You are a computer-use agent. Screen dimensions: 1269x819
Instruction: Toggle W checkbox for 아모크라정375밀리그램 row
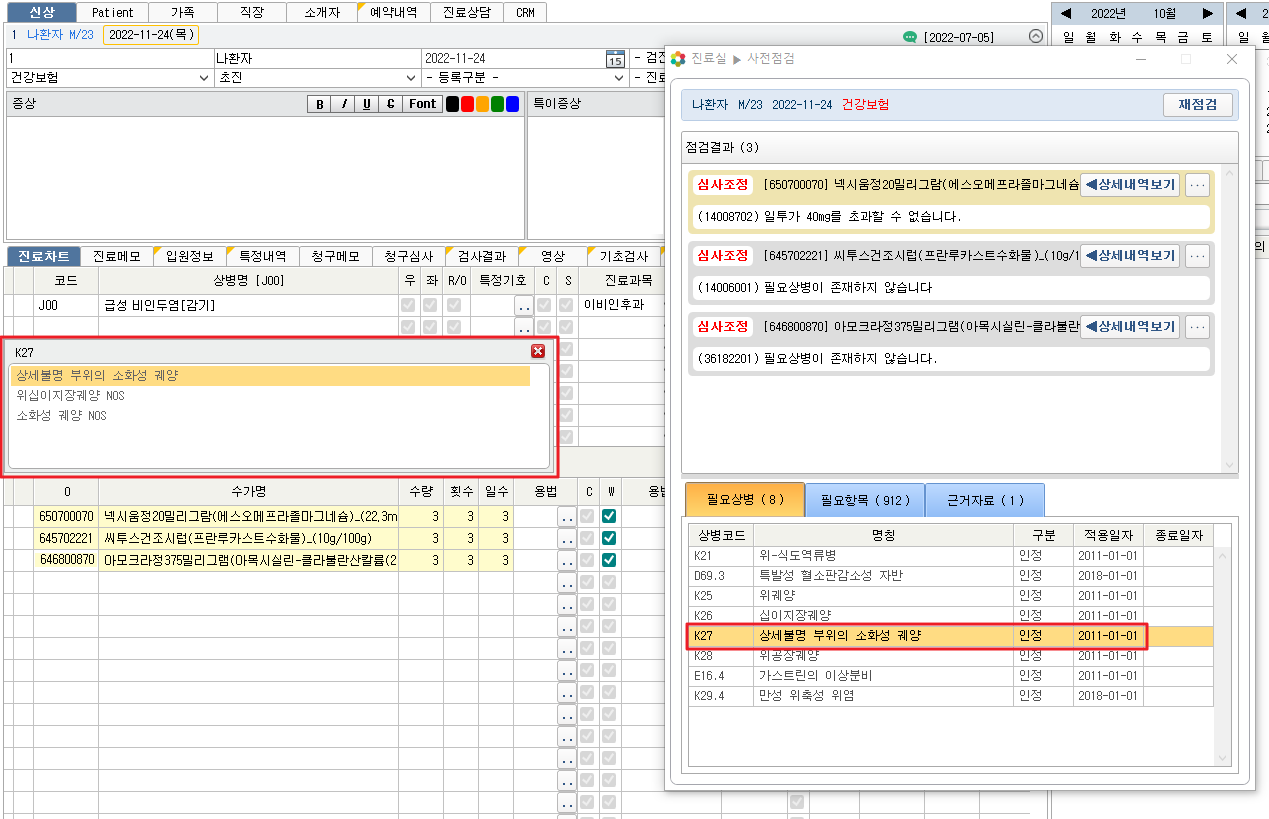pos(608,560)
